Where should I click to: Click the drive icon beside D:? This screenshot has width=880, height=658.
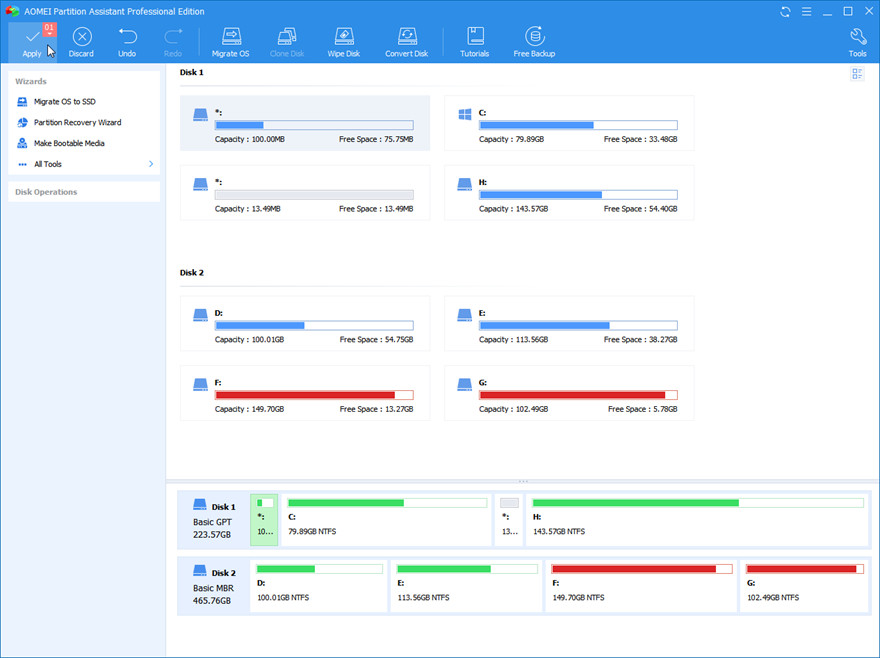pyautogui.click(x=200, y=315)
